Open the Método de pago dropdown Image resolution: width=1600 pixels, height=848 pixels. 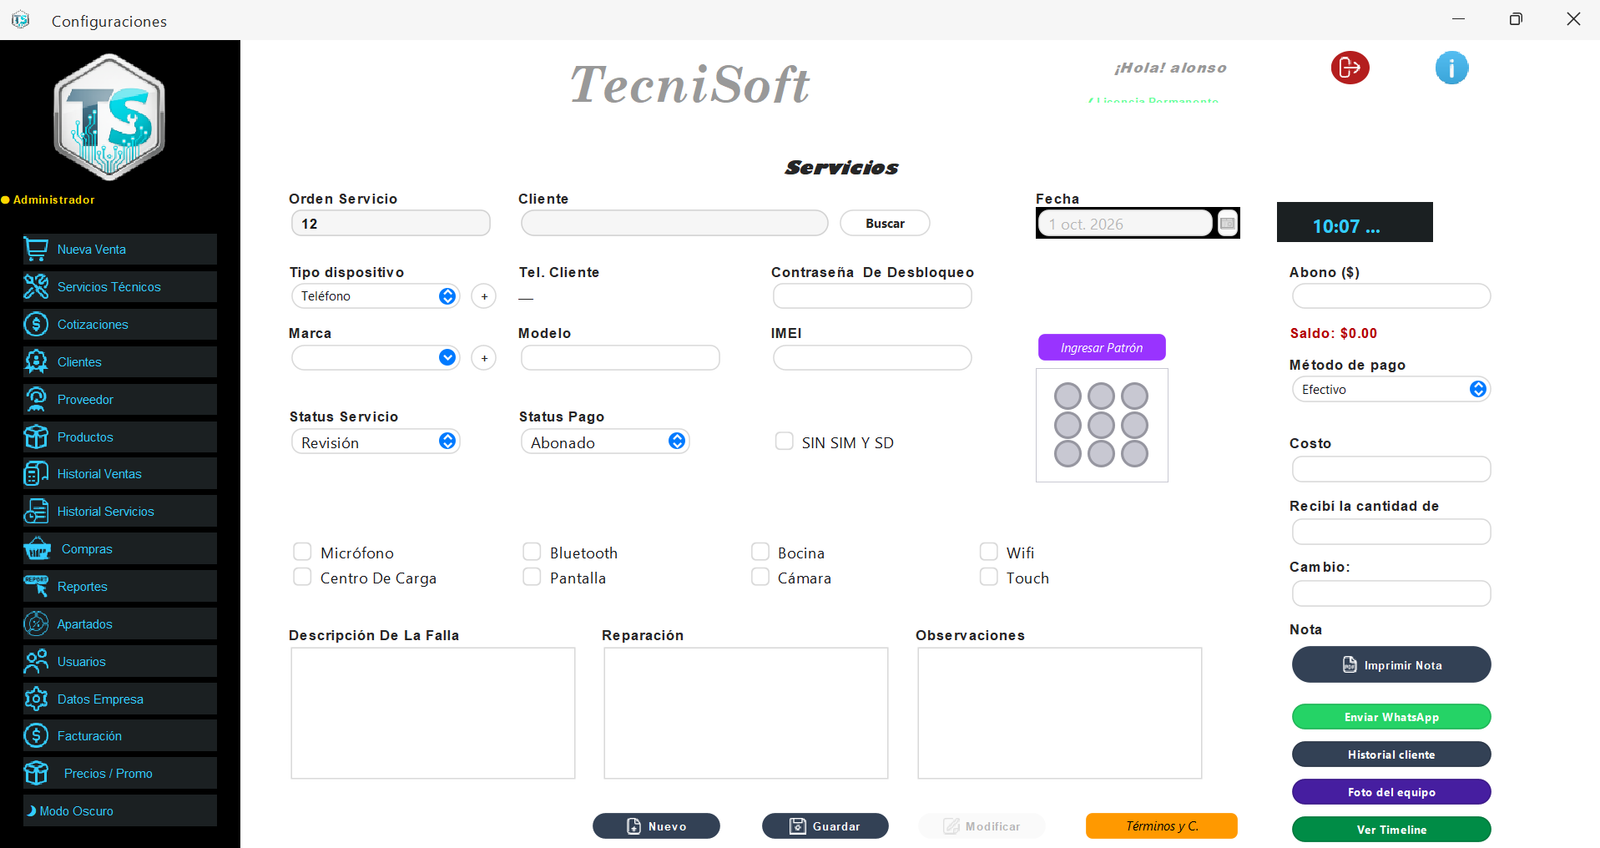tap(1391, 389)
